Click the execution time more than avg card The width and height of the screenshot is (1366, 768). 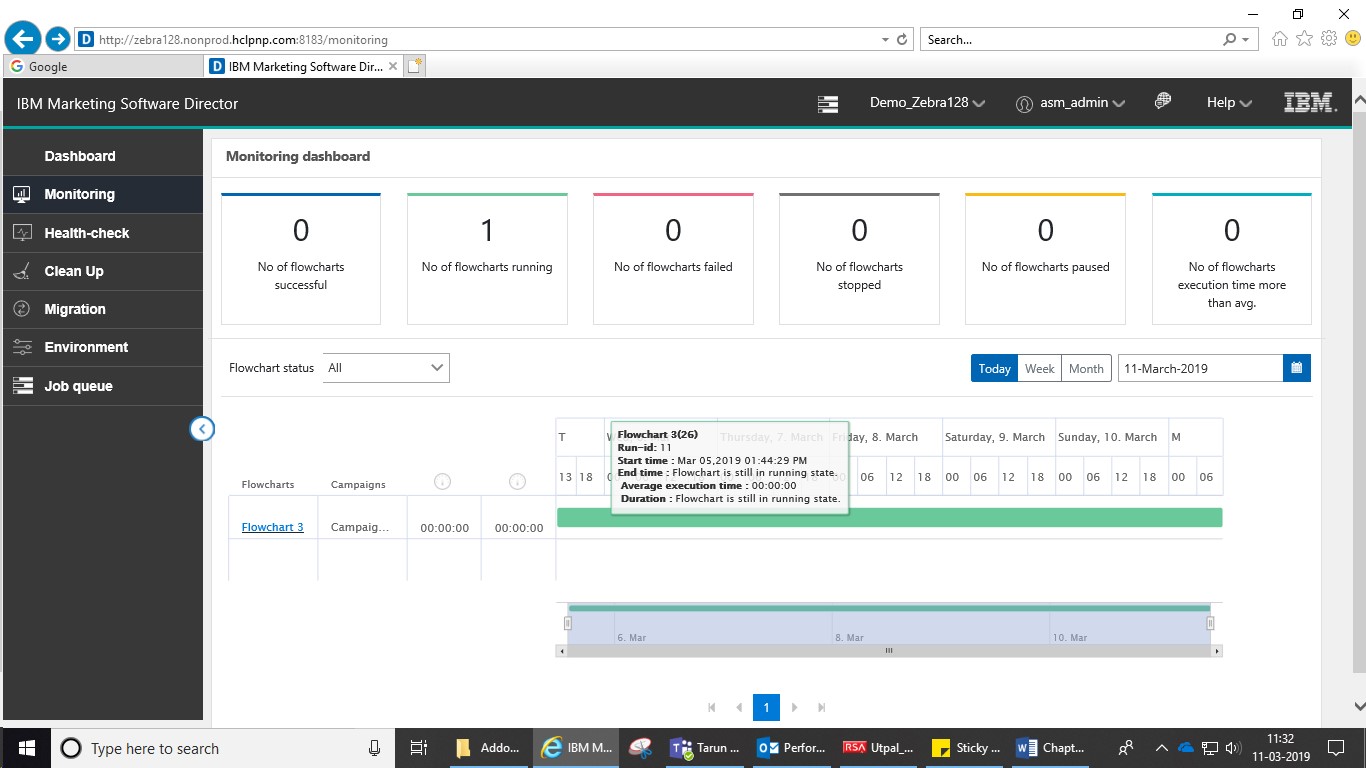pyautogui.click(x=1232, y=259)
